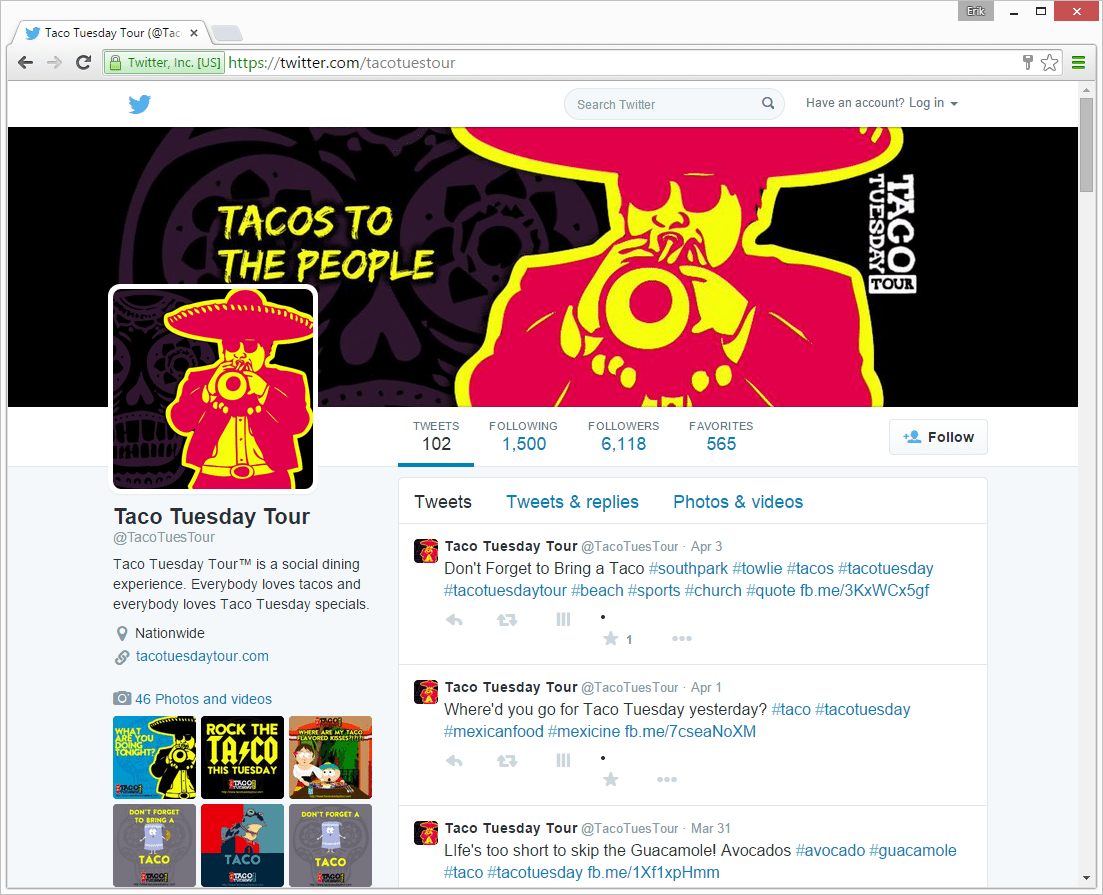Image resolution: width=1103 pixels, height=895 pixels.
Task: Click the avatar on the Apr 3 tweet
Action: pyautogui.click(x=426, y=551)
